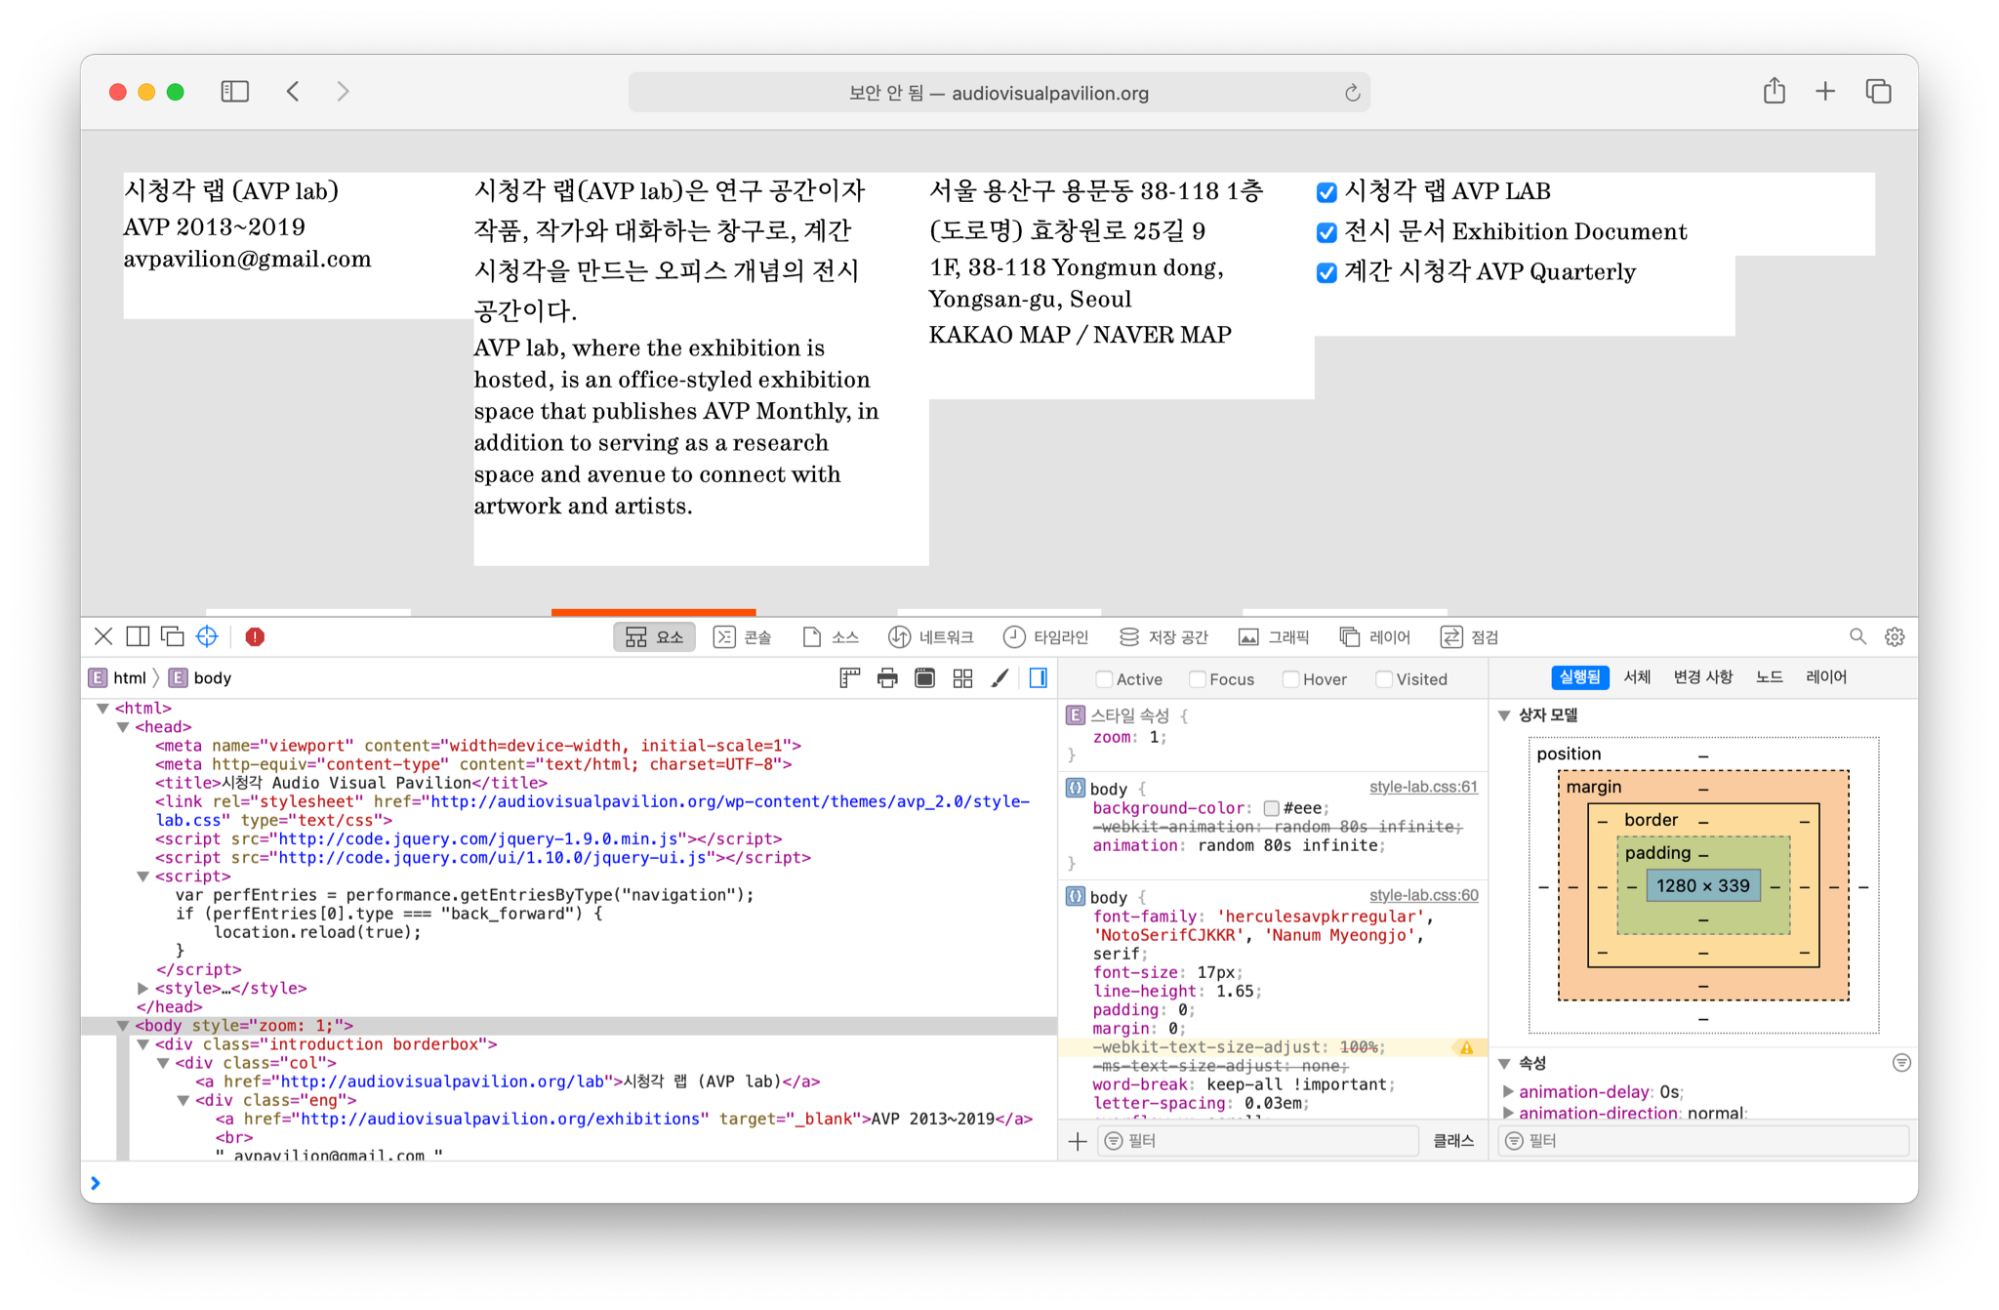Enable the Active pseudo-class checkbox
1999x1310 pixels.
[1103, 679]
